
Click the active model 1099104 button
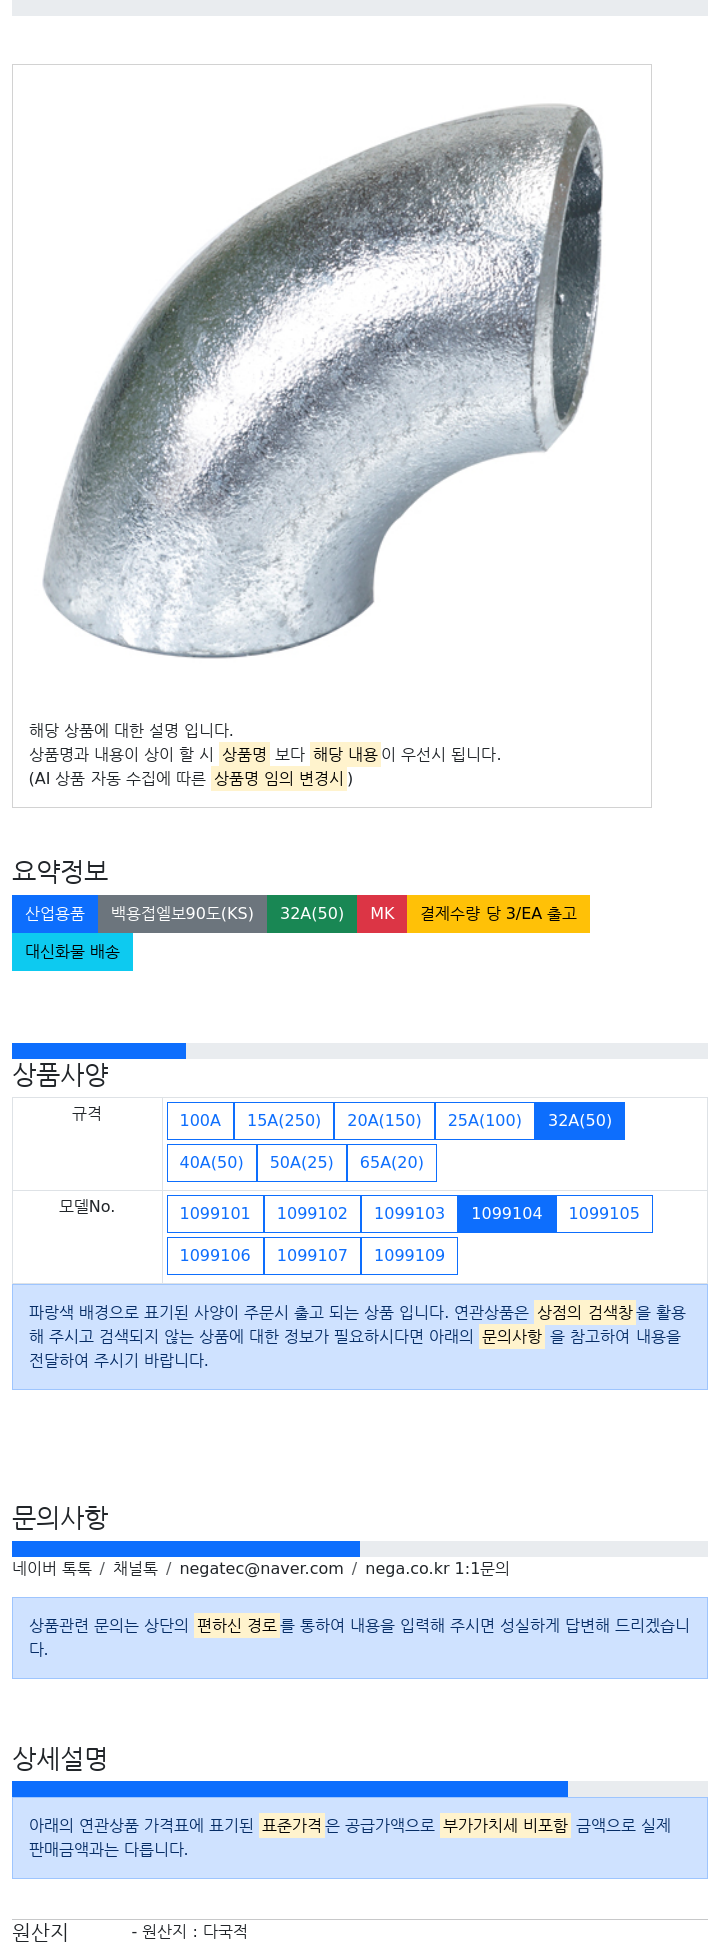pos(507,1214)
